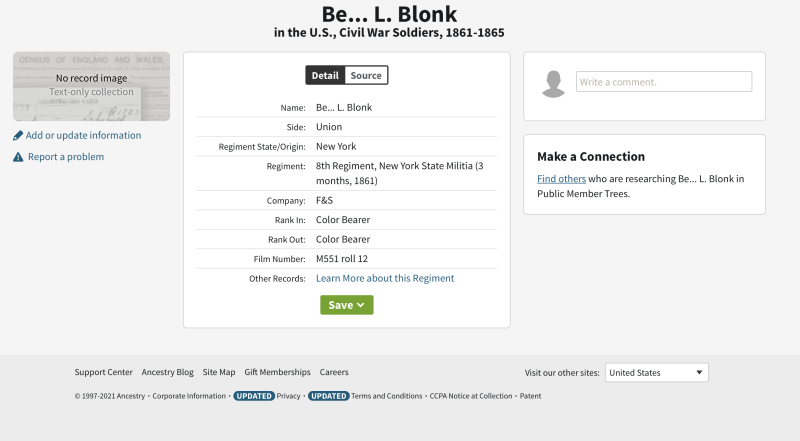Viewport: 800px width, 441px height.
Task: Type in the Write a comment field
Action: [663, 82]
